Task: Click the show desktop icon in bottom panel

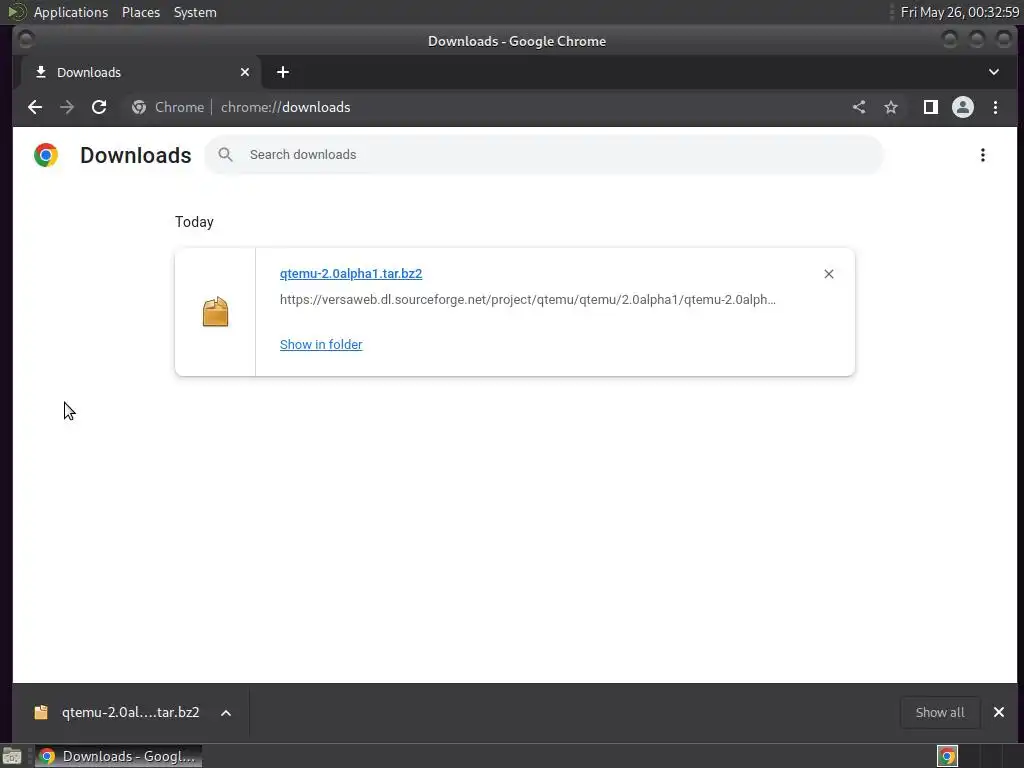Action: pos(12,756)
